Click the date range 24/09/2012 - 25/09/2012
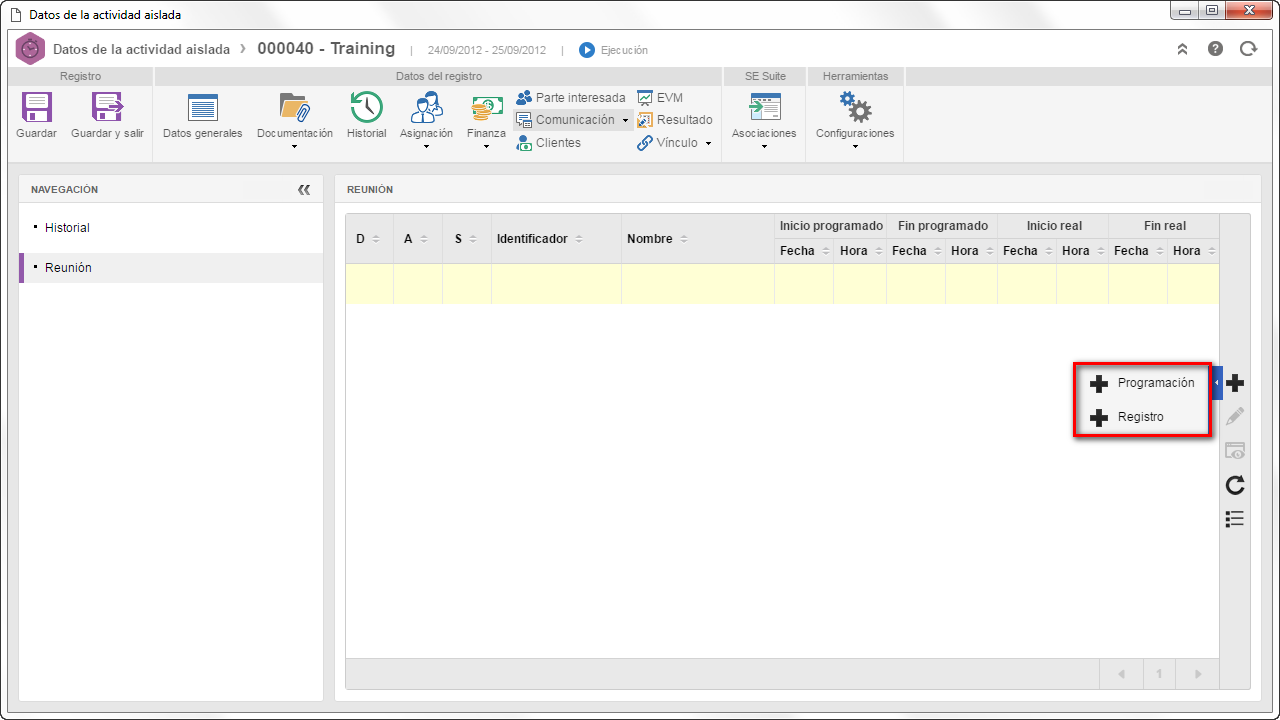Image resolution: width=1280 pixels, height=720 pixels. [487, 50]
